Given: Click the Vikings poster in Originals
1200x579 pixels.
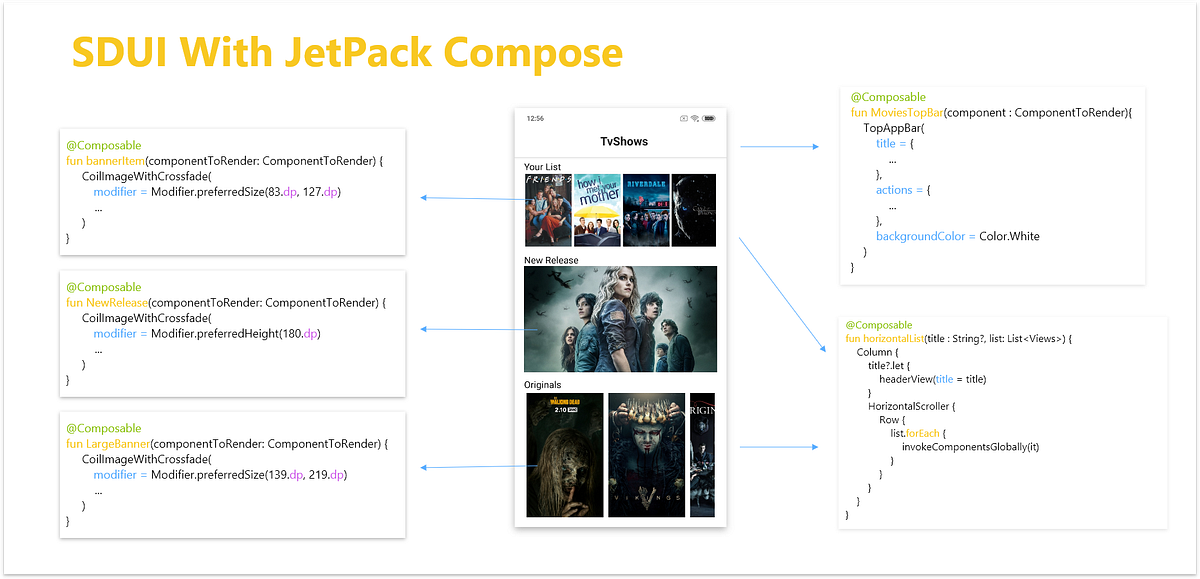Looking at the screenshot, I should [645, 454].
